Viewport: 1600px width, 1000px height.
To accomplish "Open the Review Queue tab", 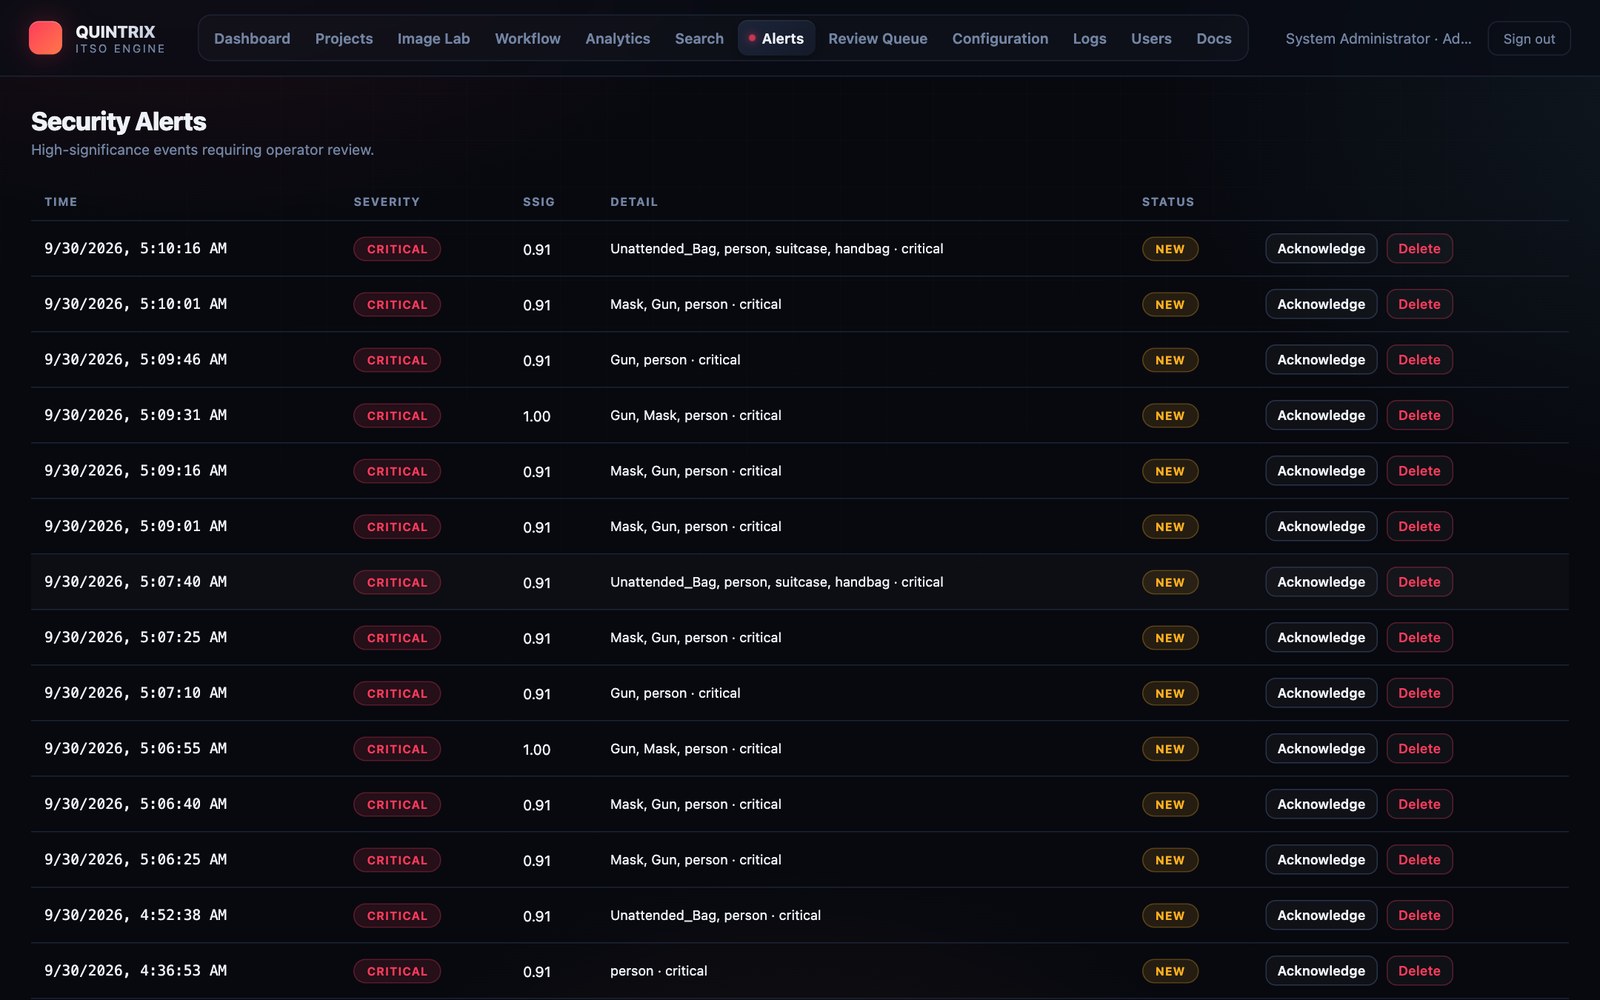I will tap(878, 39).
